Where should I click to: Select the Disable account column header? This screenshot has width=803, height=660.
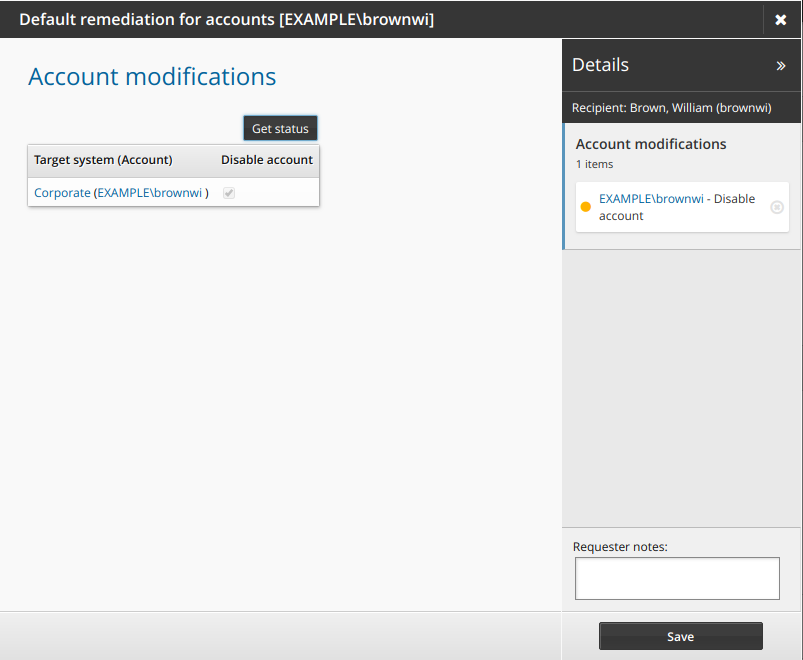(x=266, y=159)
